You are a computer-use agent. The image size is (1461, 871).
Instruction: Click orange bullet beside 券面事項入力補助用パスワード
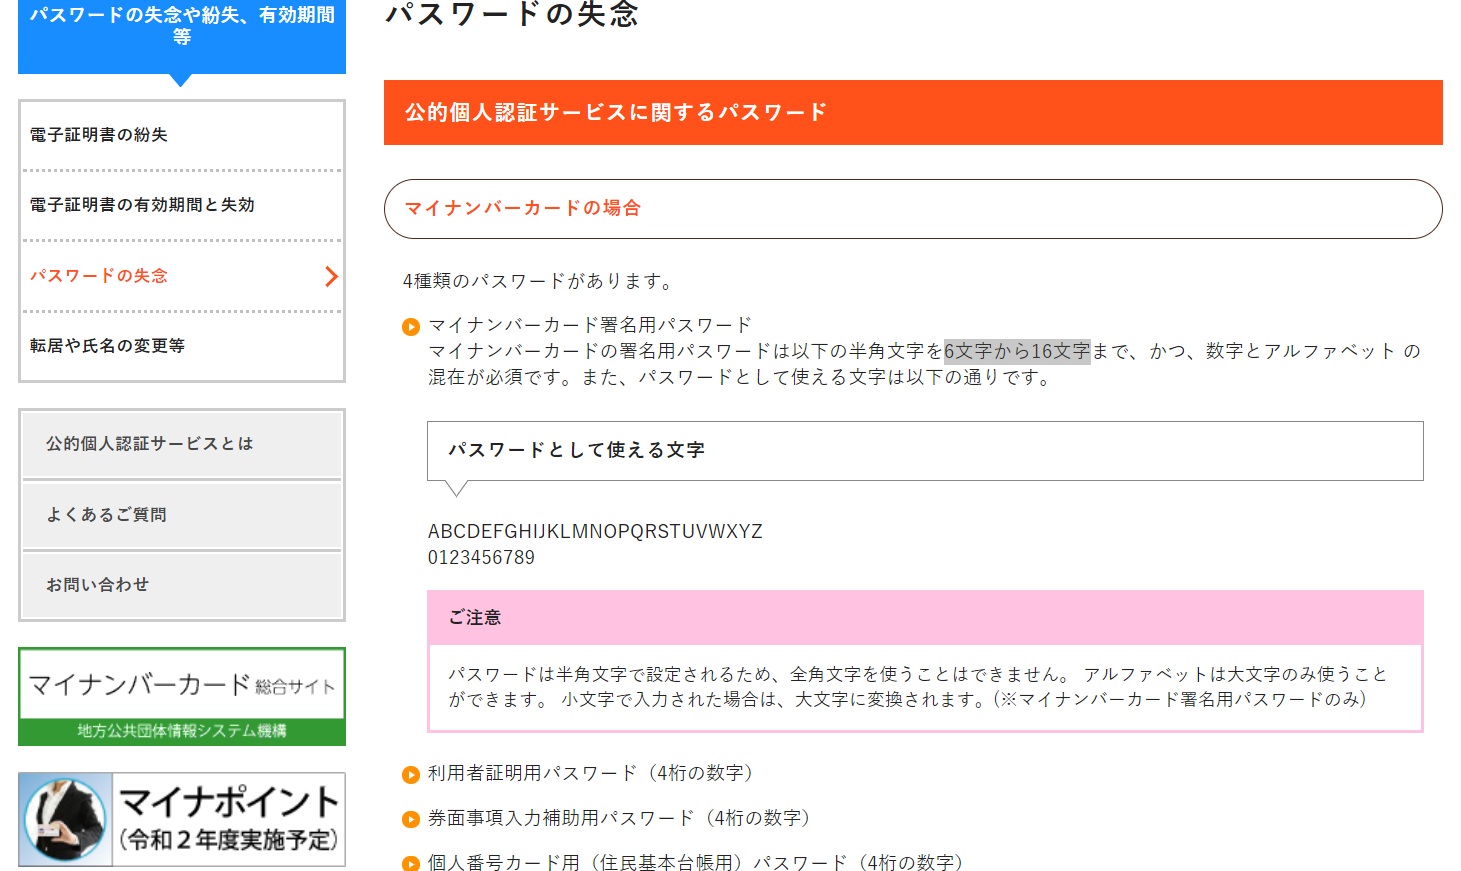(411, 820)
